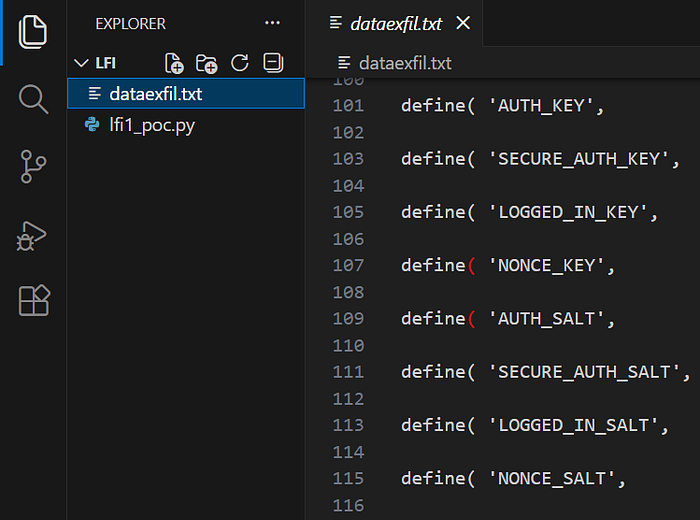
Task: Open the Run and Debug view
Action: tap(31, 236)
